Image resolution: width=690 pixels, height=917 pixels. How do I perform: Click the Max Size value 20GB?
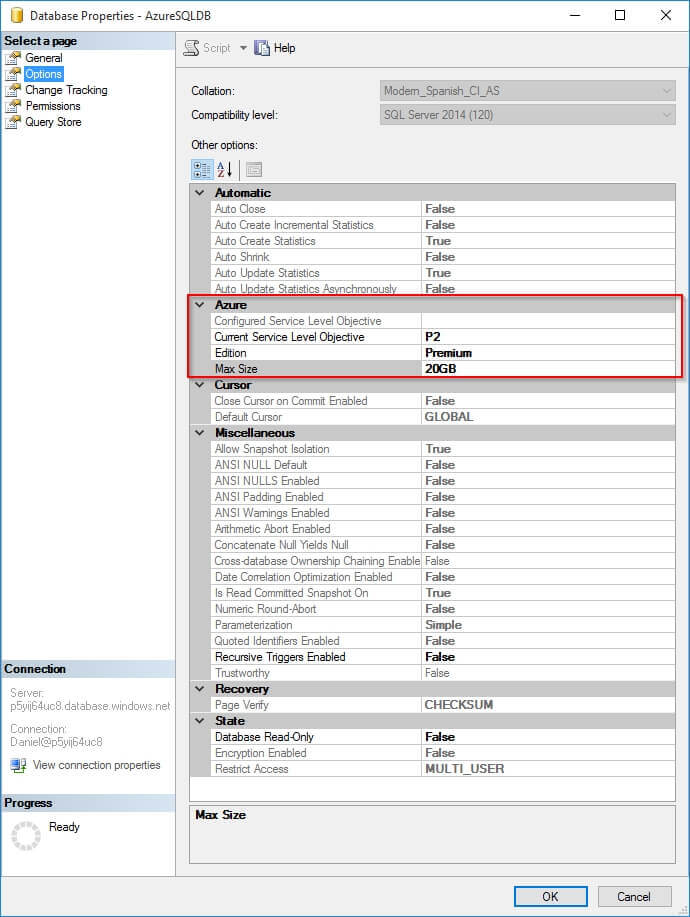[441, 369]
